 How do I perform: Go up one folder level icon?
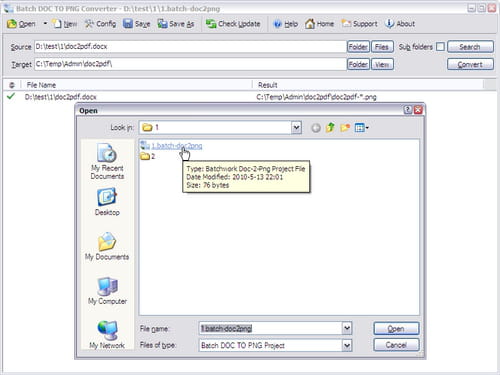coord(330,127)
